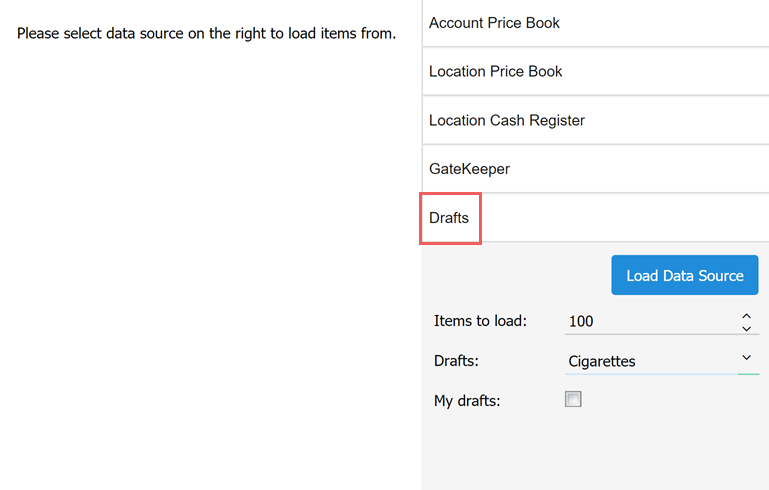The height and width of the screenshot is (490, 769).
Task: Click empty panel area below My drafts
Action: coord(595,451)
